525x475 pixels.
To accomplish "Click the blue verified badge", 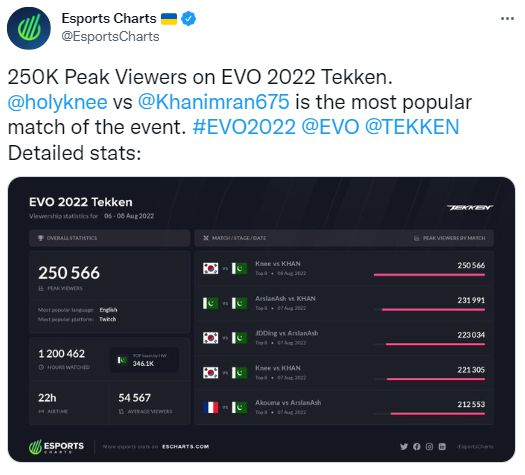I will point(189,18).
